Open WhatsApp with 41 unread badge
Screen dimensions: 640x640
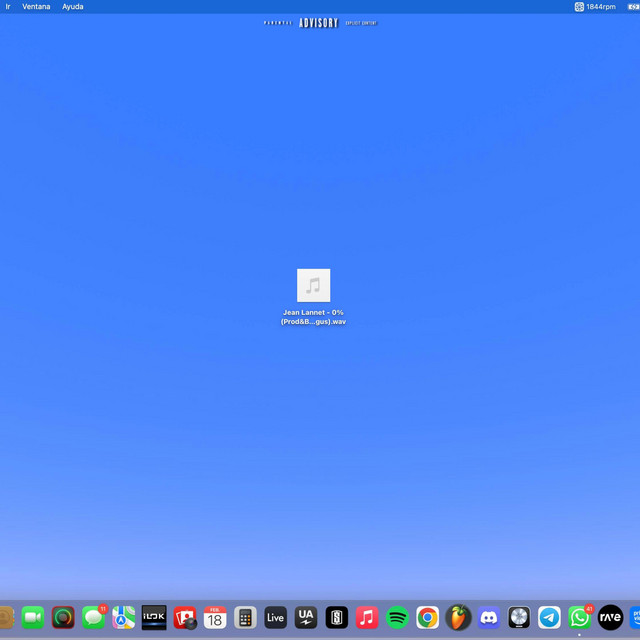[579, 618]
